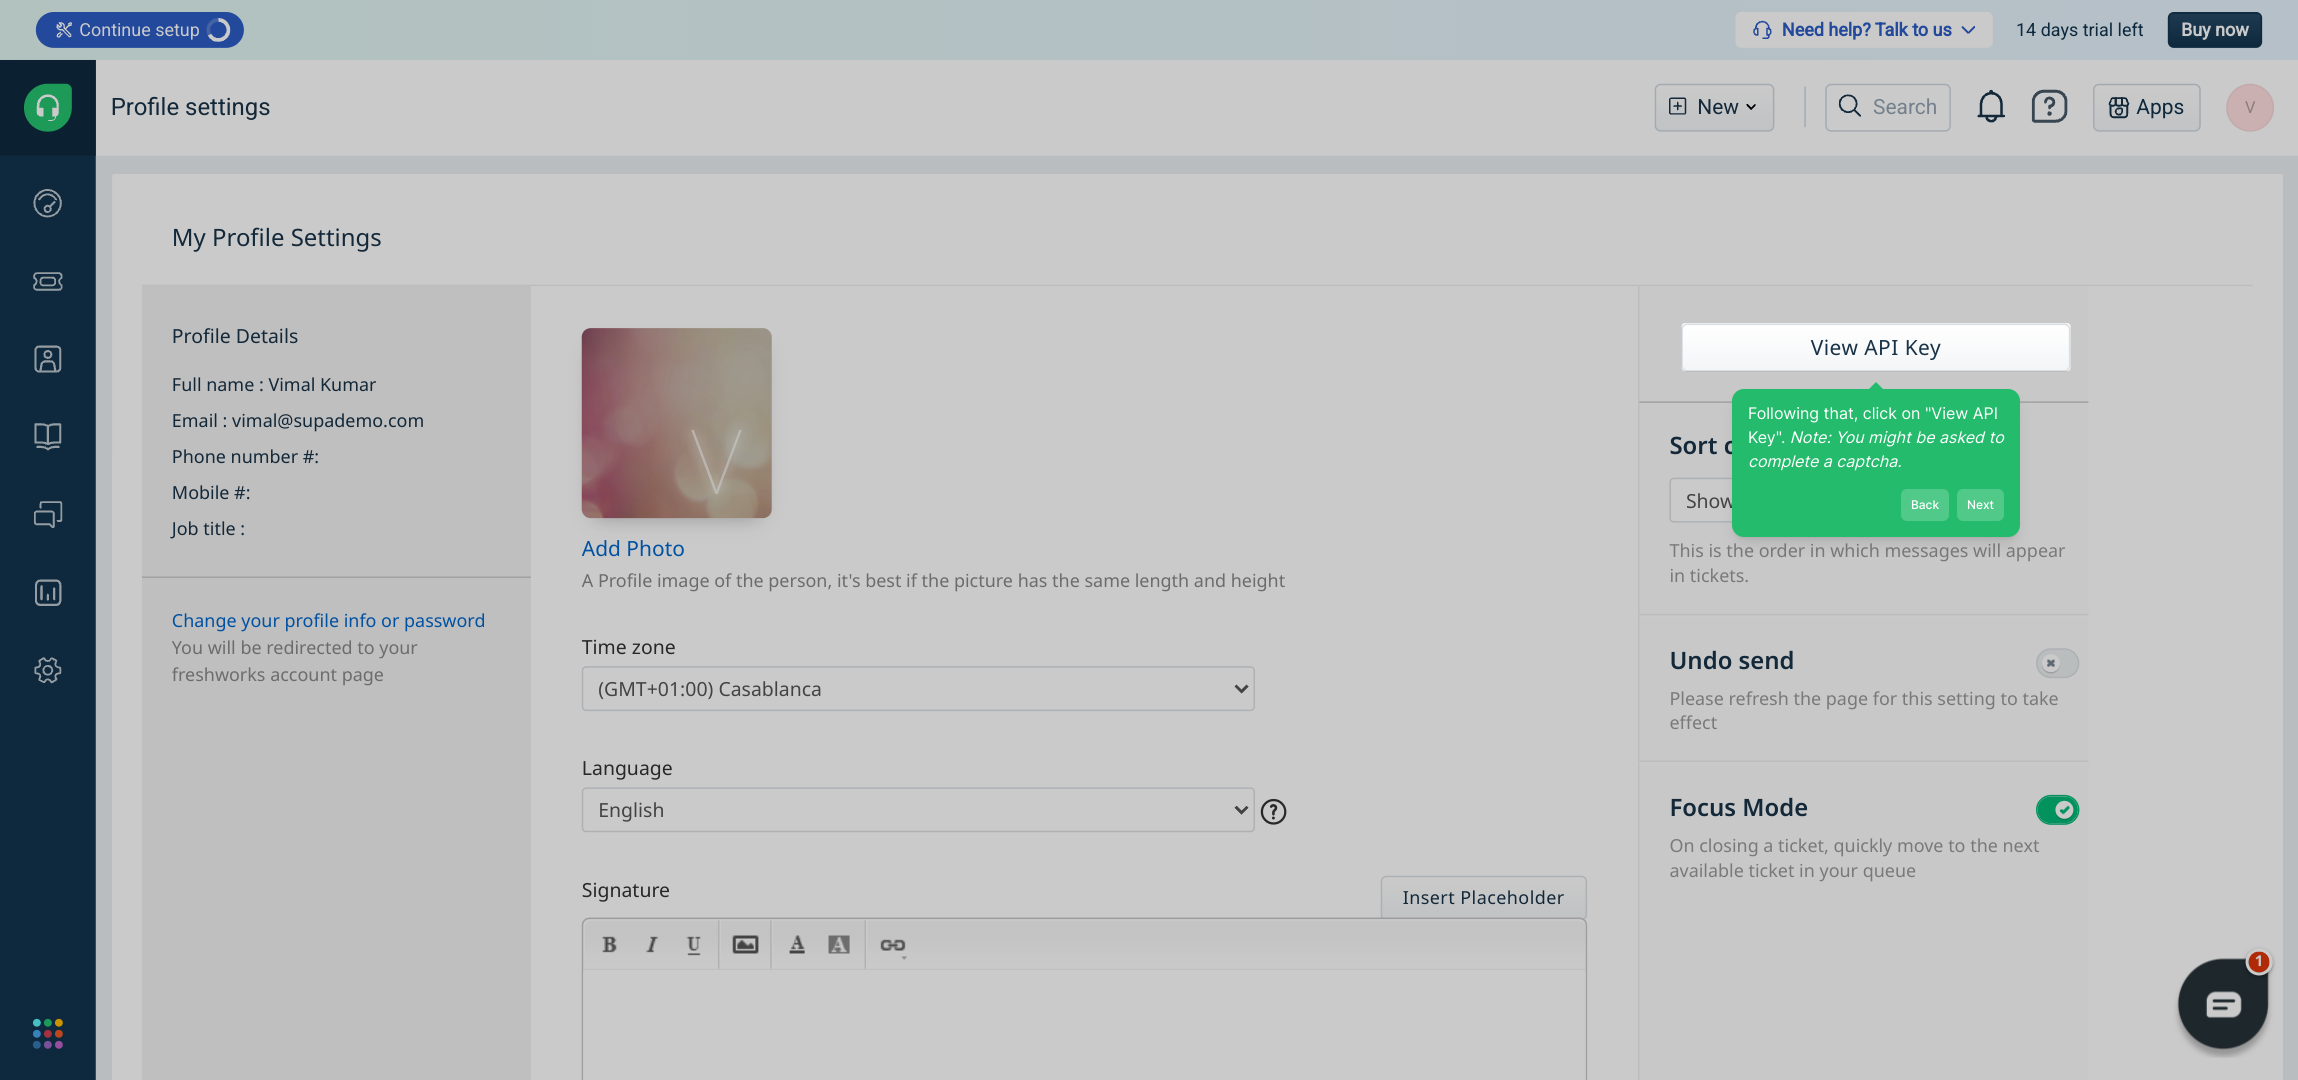
Task: Click the View API Key button
Action: pyautogui.click(x=1875, y=347)
